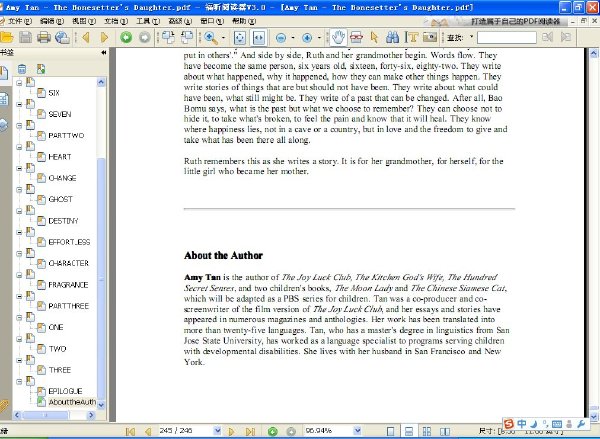Select the Hand tool

point(338,37)
